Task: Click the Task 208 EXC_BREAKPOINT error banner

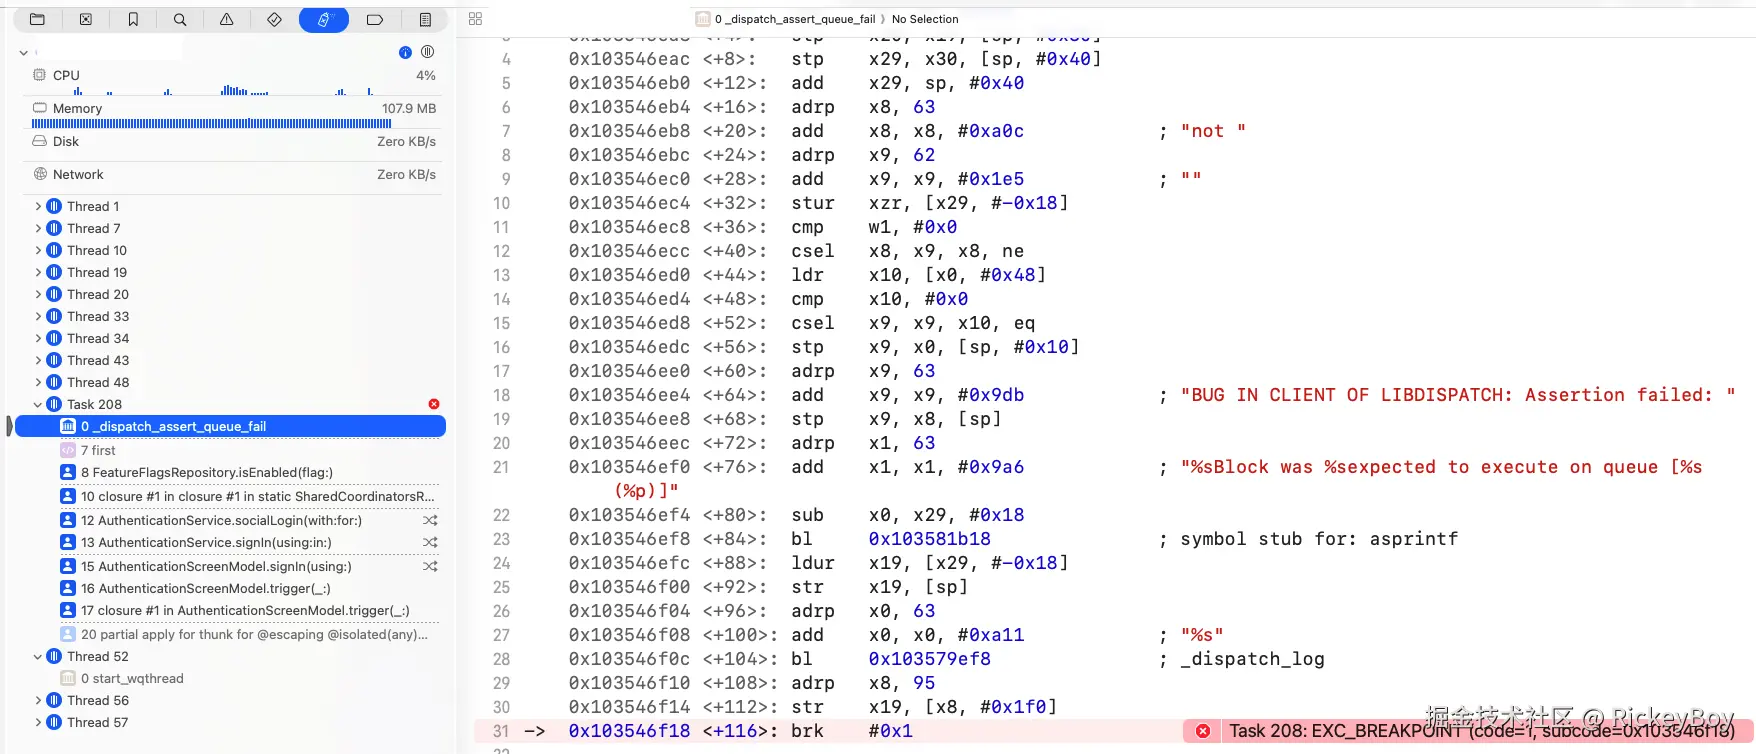Action: tap(1468, 731)
